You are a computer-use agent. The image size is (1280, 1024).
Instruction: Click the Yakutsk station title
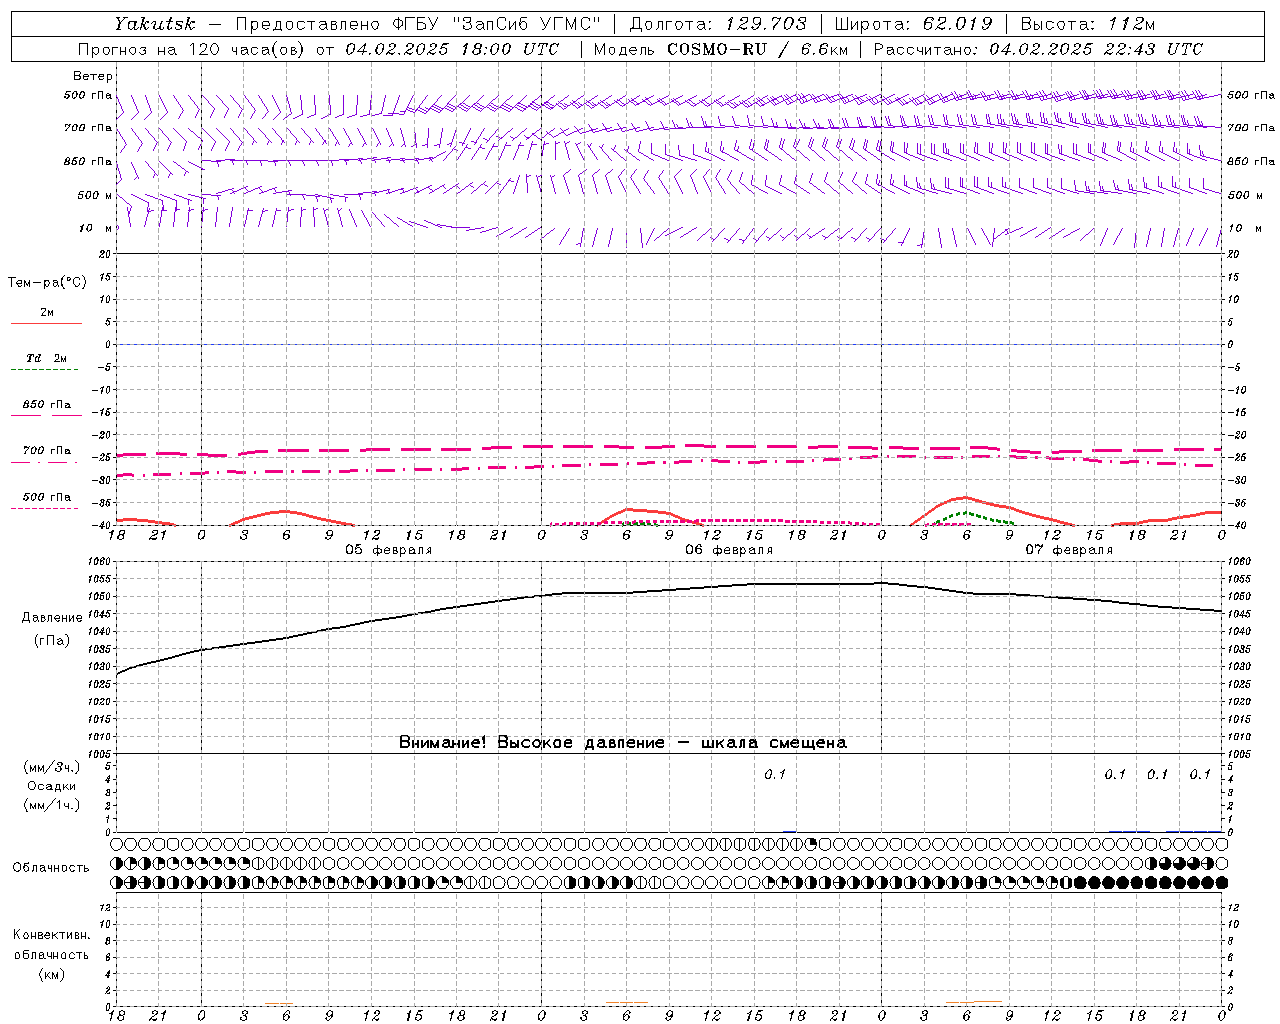155,24
